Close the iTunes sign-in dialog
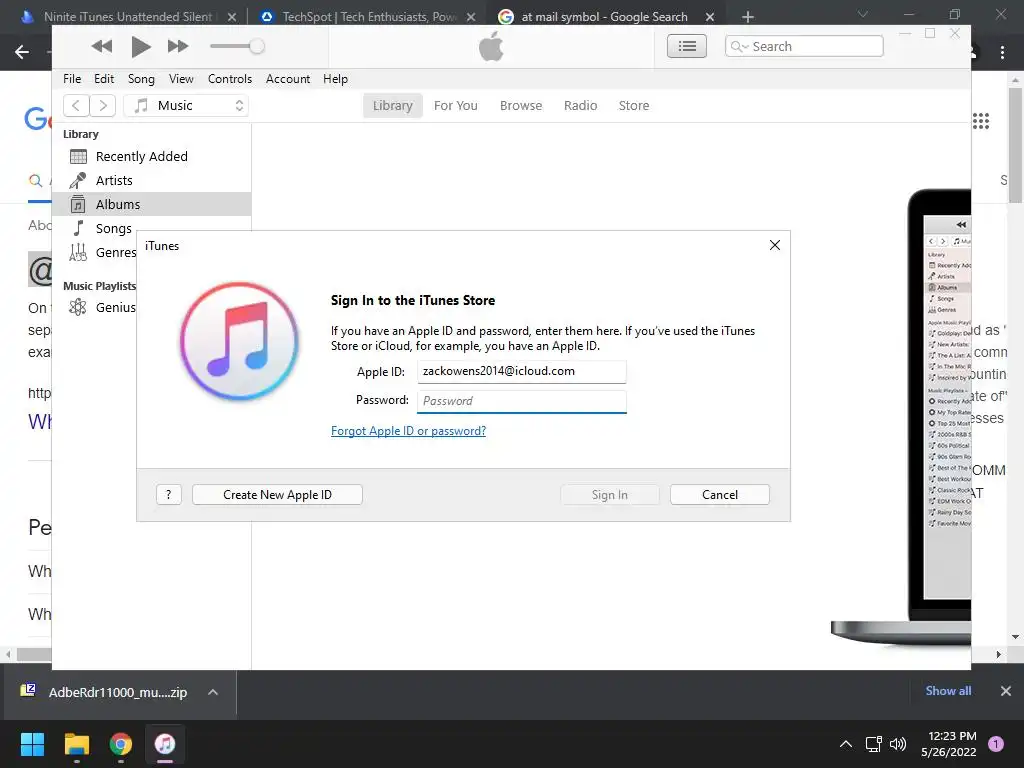The width and height of the screenshot is (1024, 768). pos(775,245)
